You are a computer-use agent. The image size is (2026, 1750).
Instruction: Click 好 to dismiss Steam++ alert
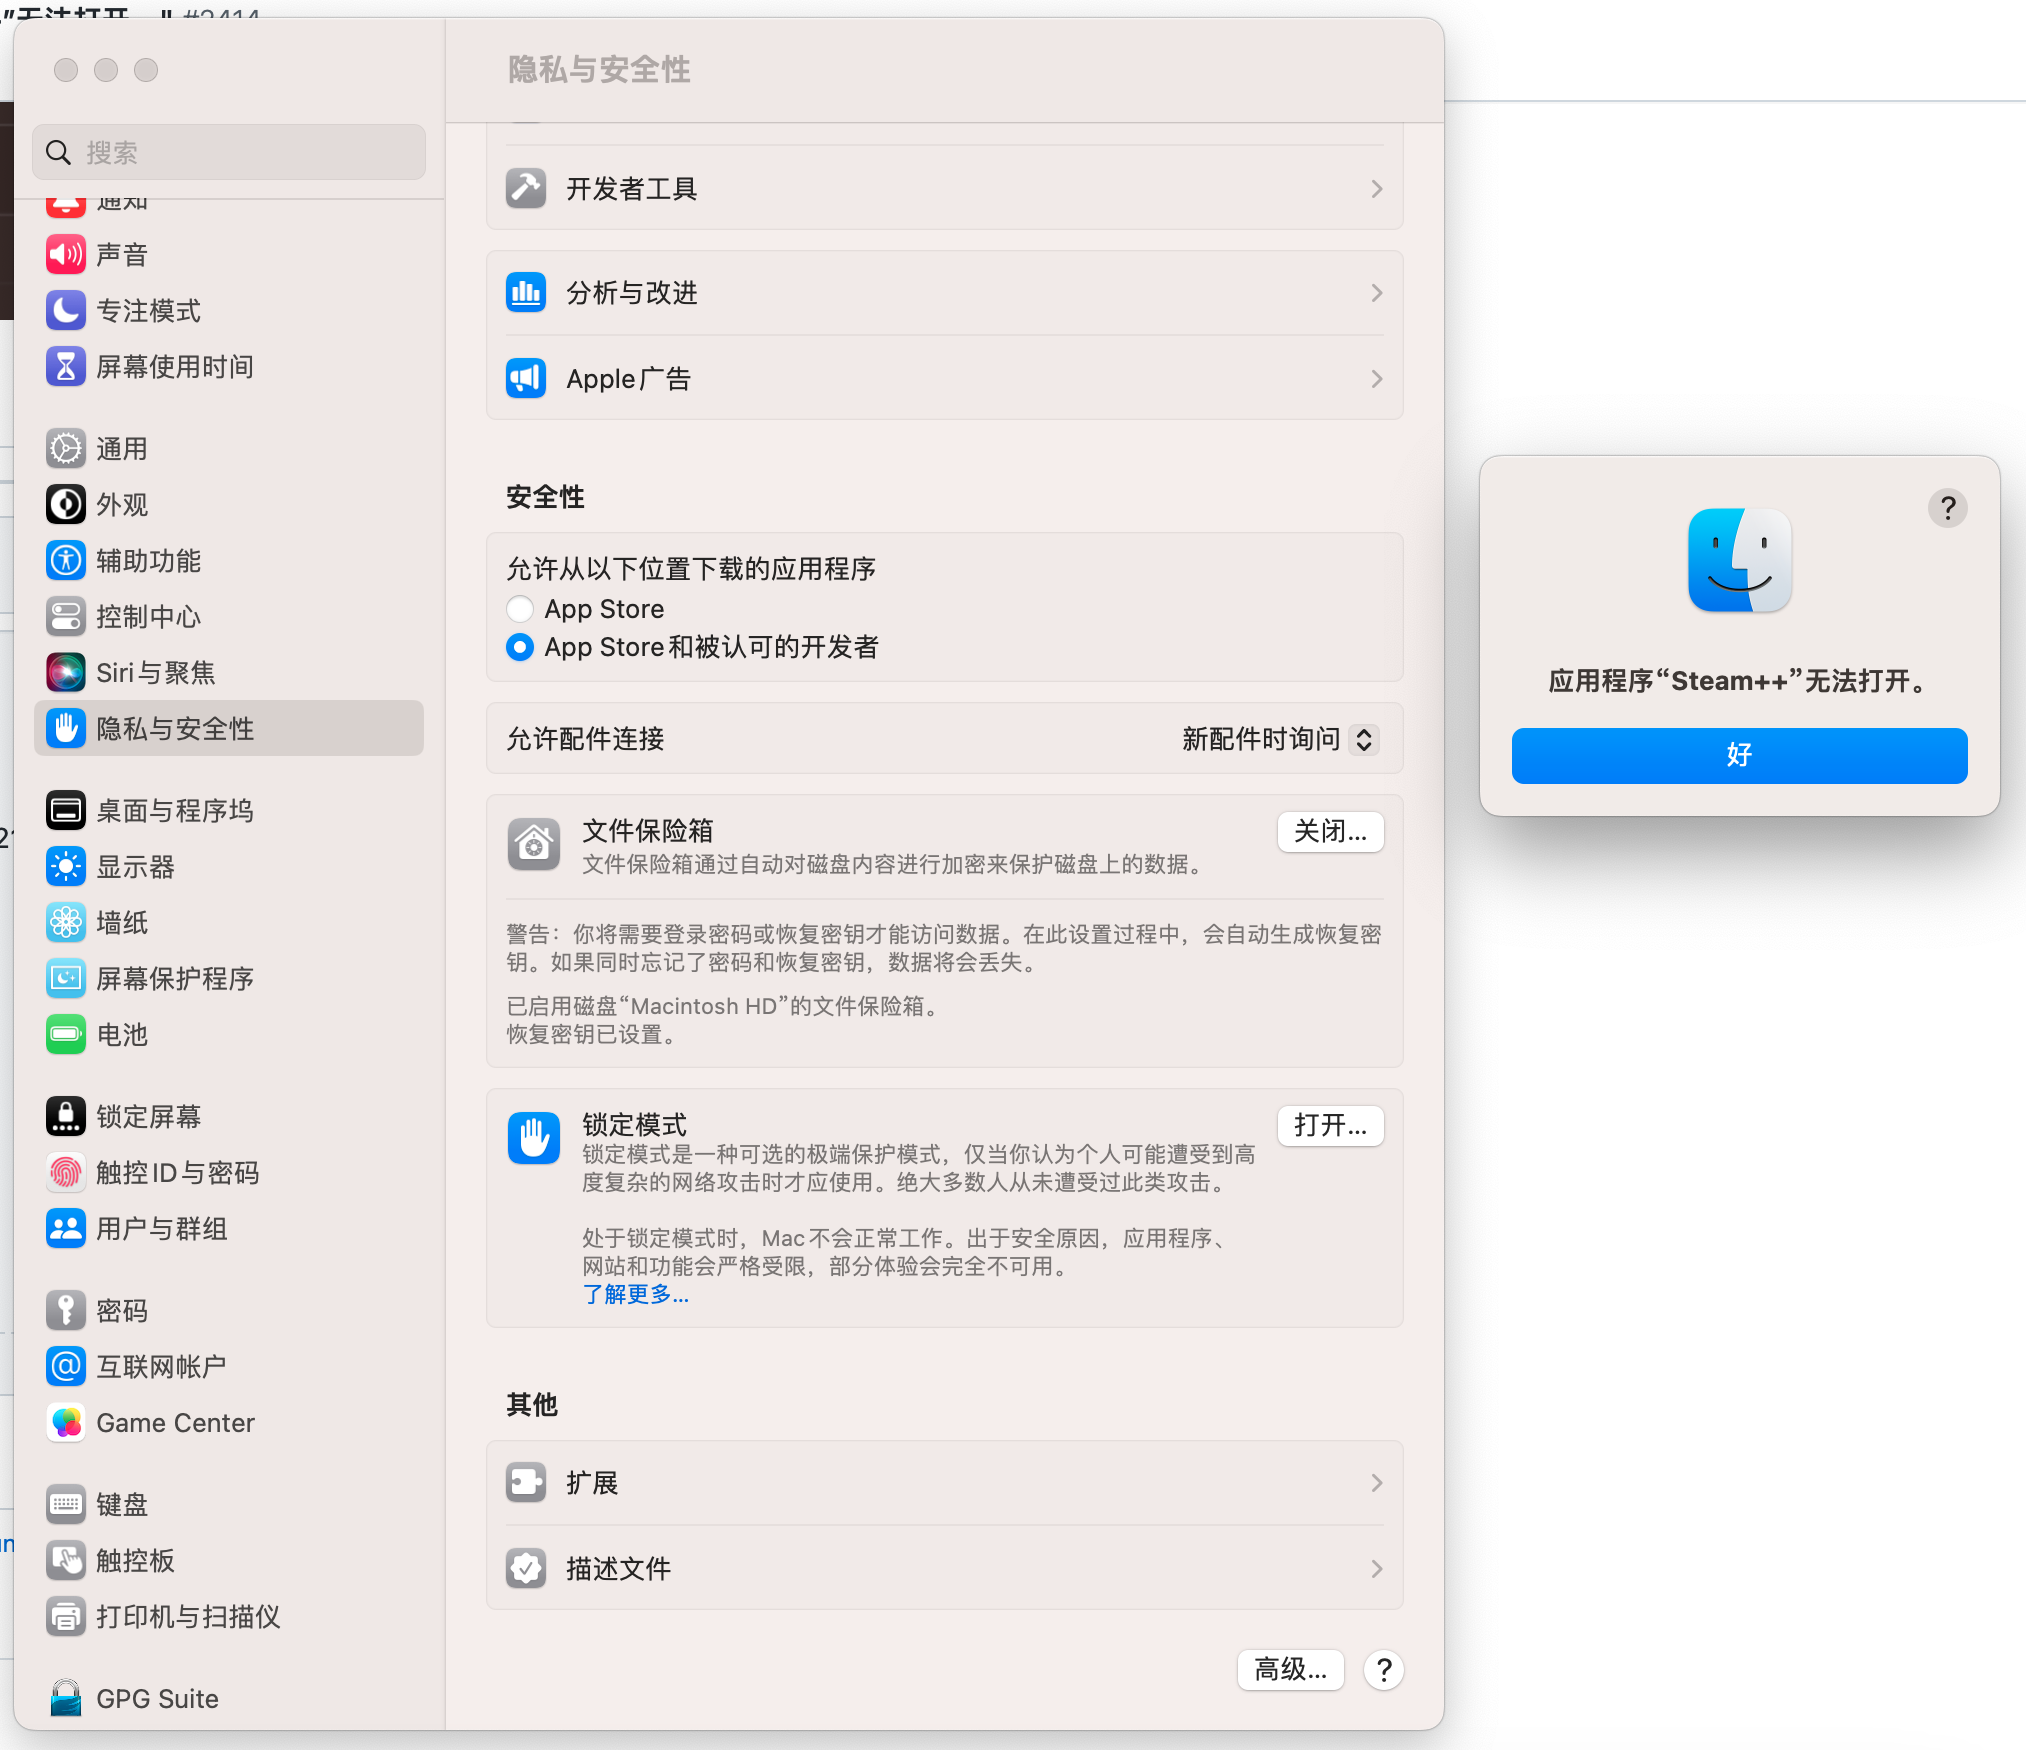tap(1738, 756)
